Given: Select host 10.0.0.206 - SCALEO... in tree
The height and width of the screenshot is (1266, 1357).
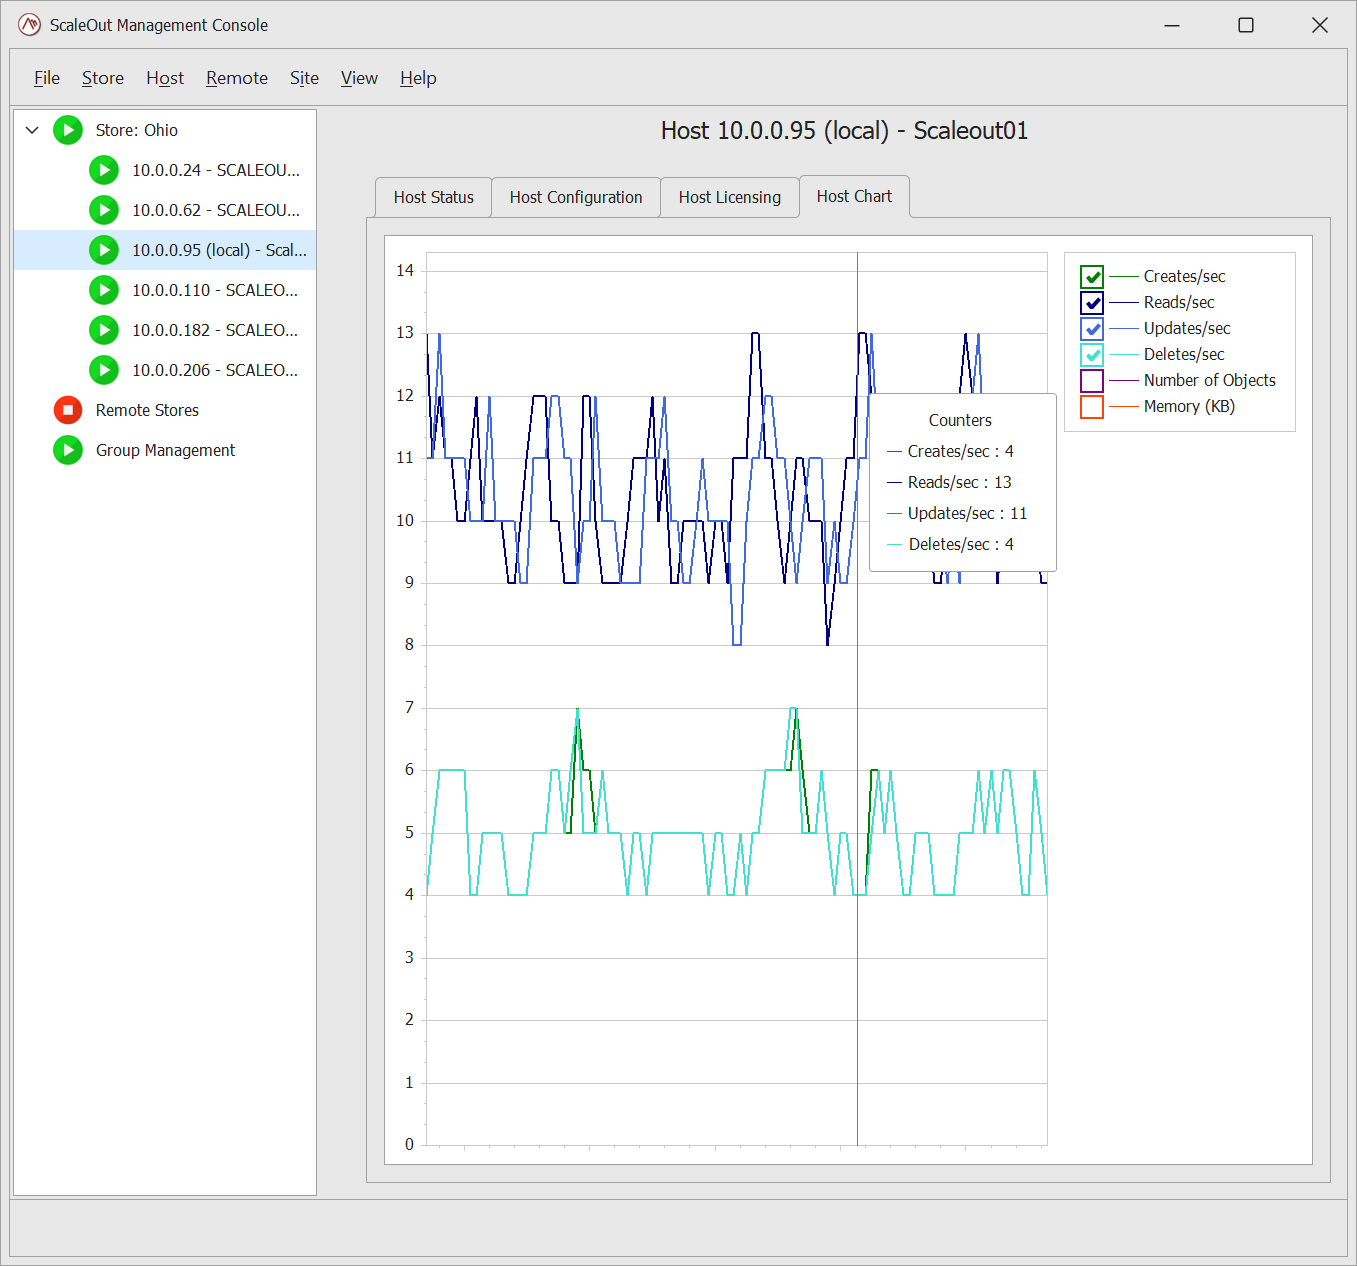Looking at the screenshot, I should point(215,370).
